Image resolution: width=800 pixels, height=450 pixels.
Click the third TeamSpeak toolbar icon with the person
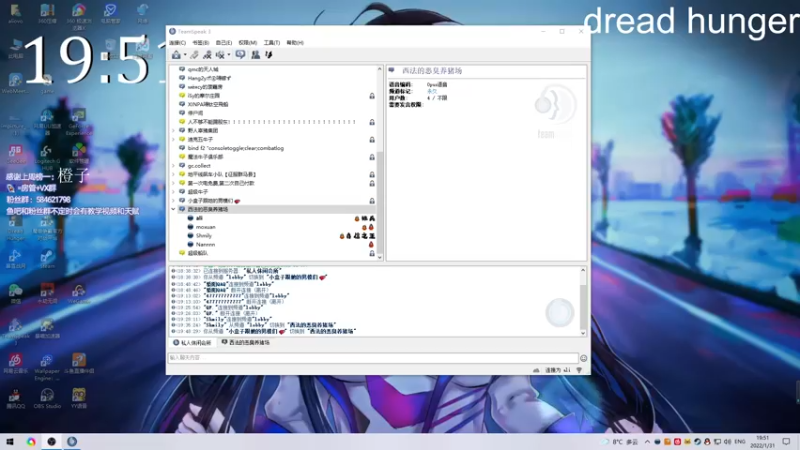point(207,55)
